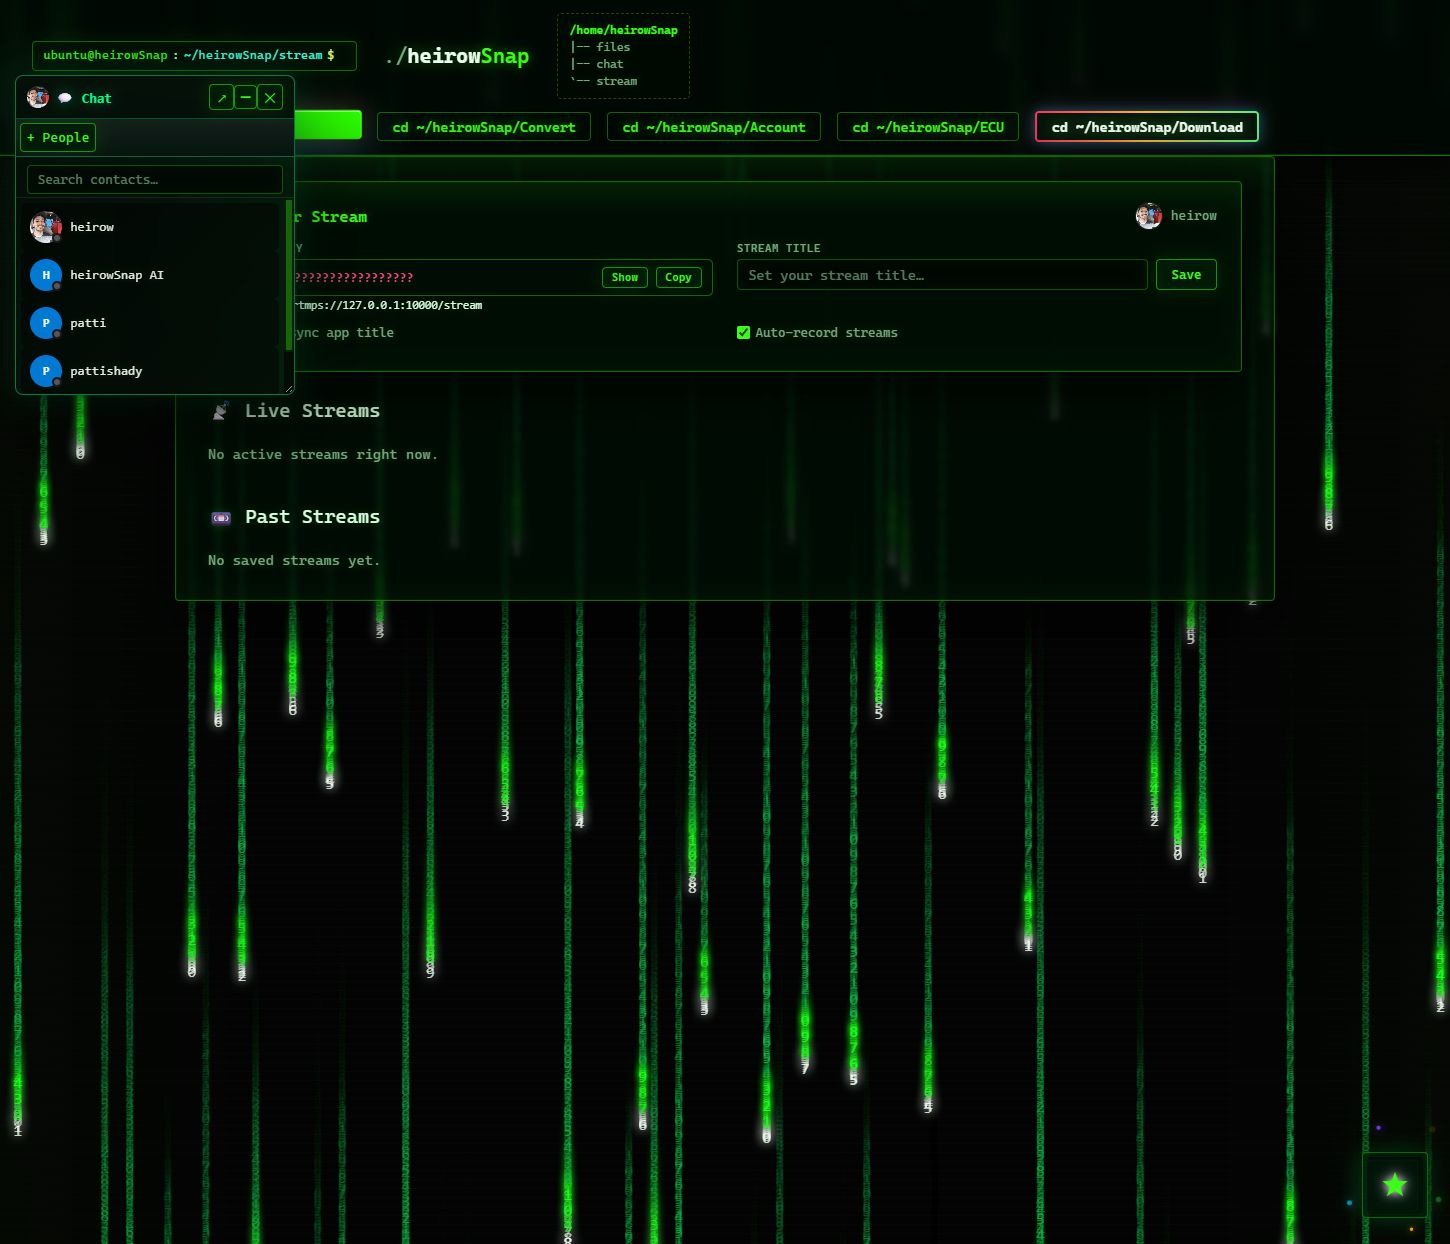Click the tape icon next to Past Streams
Viewport: 1450px width, 1244px height.
pos(221,517)
